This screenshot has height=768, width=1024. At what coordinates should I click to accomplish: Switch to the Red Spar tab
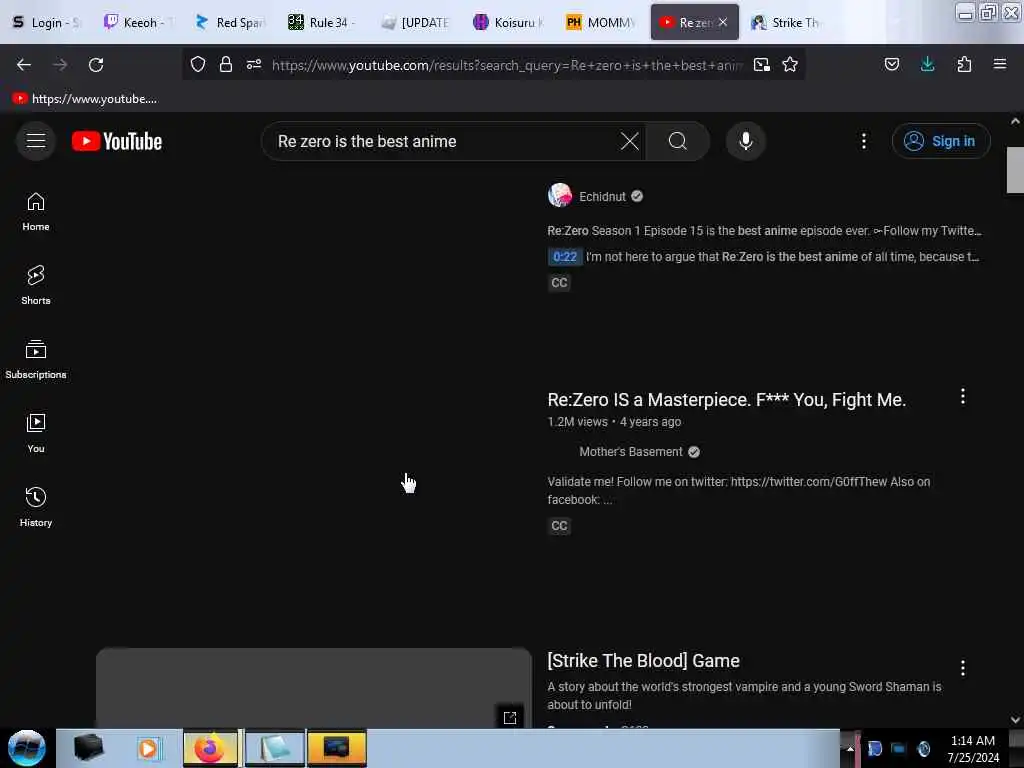pos(230,23)
